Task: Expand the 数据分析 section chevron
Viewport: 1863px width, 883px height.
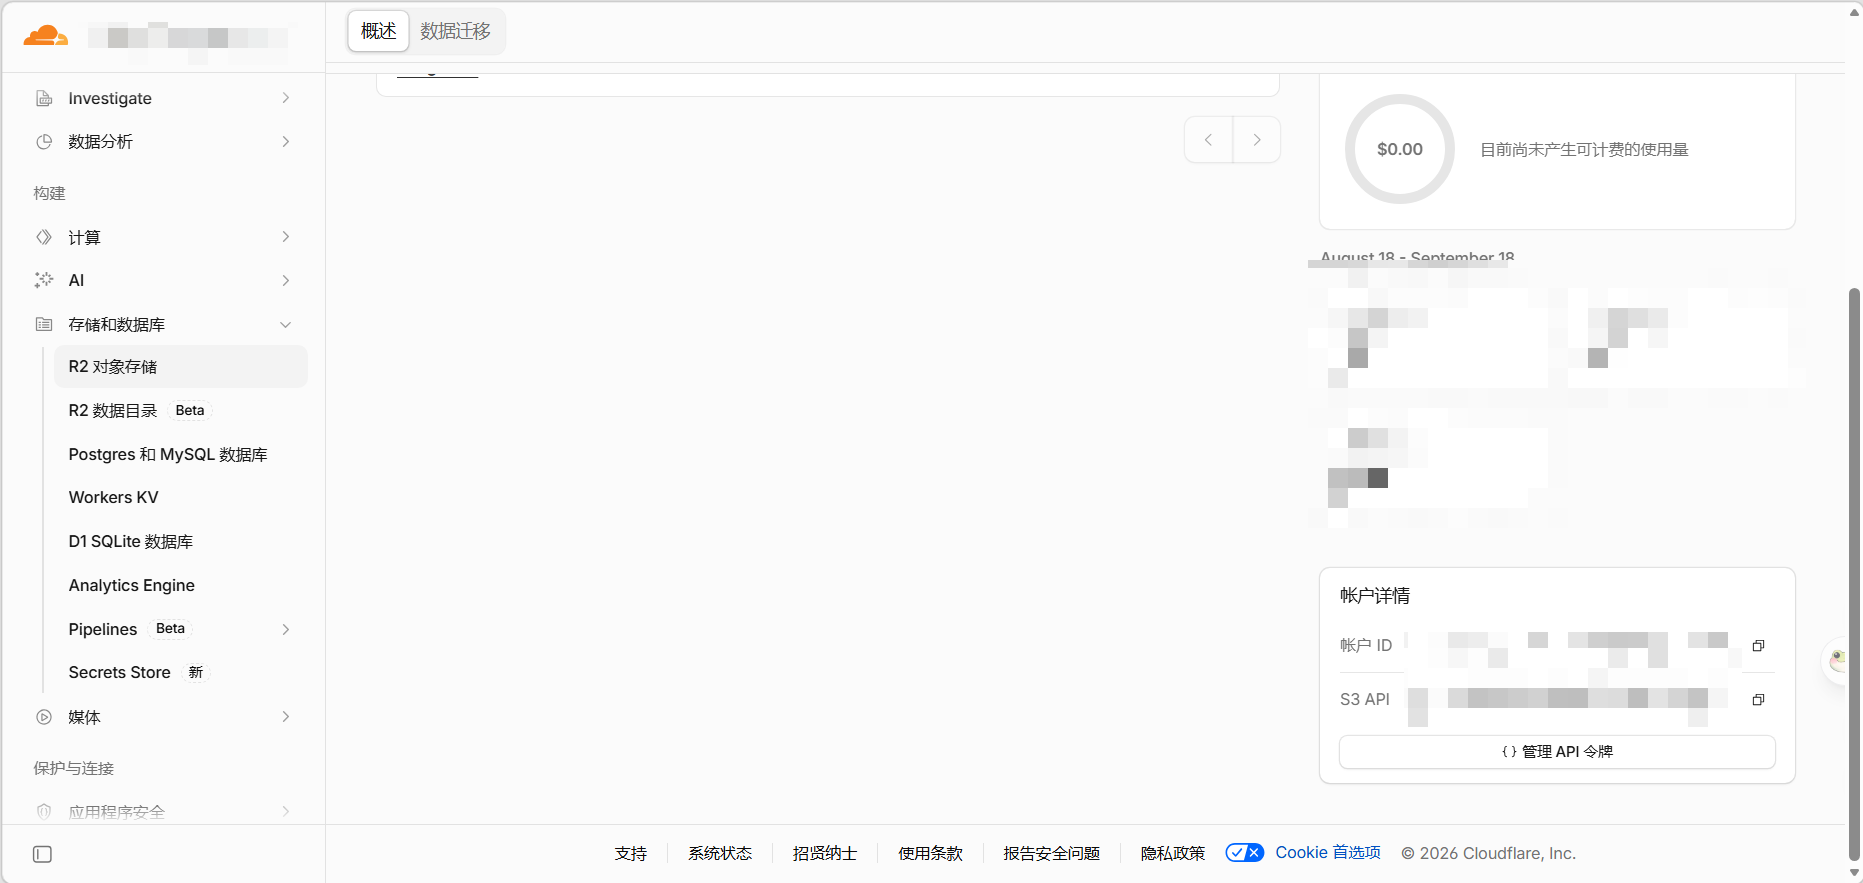Action: 286,142
